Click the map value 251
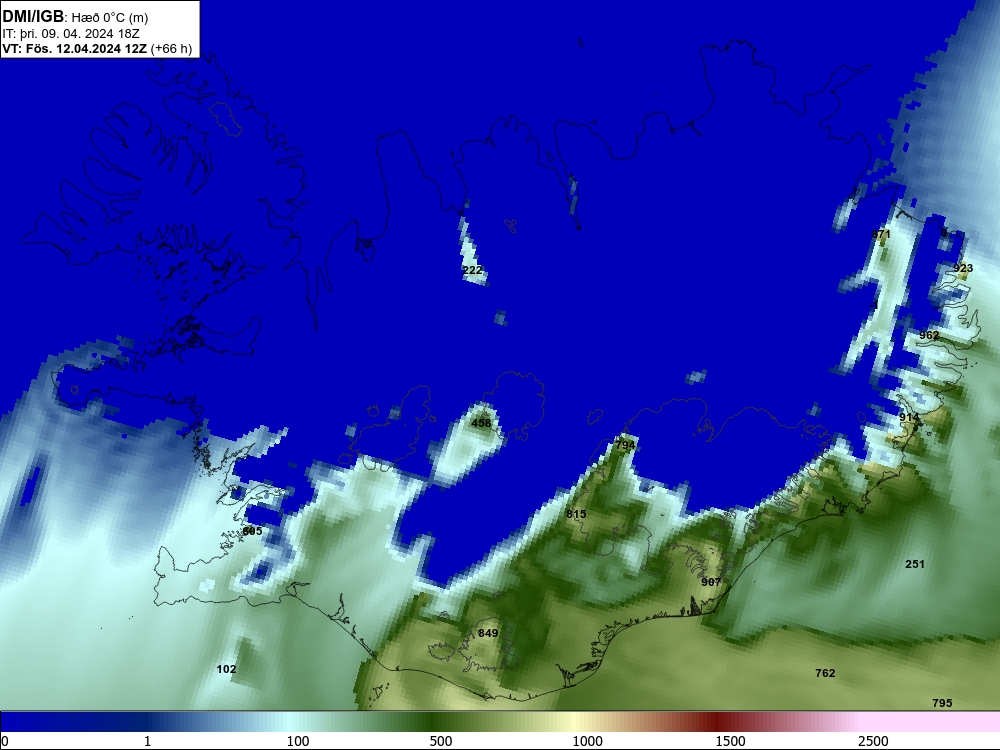Screen dimensions: 1000x750 coord(915,564)
